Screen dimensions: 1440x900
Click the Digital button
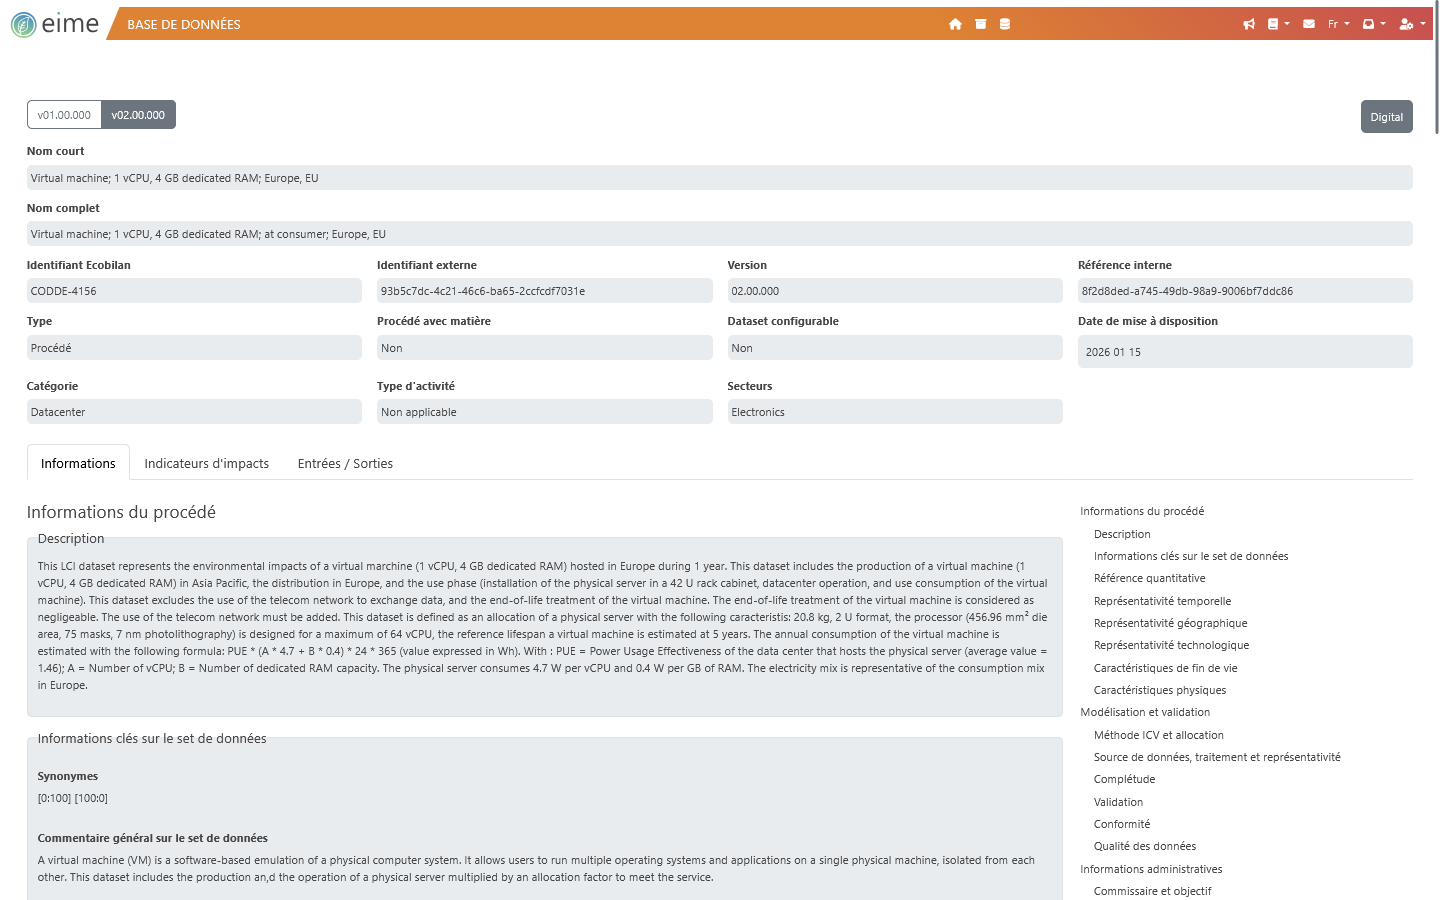coord(1386,117)
